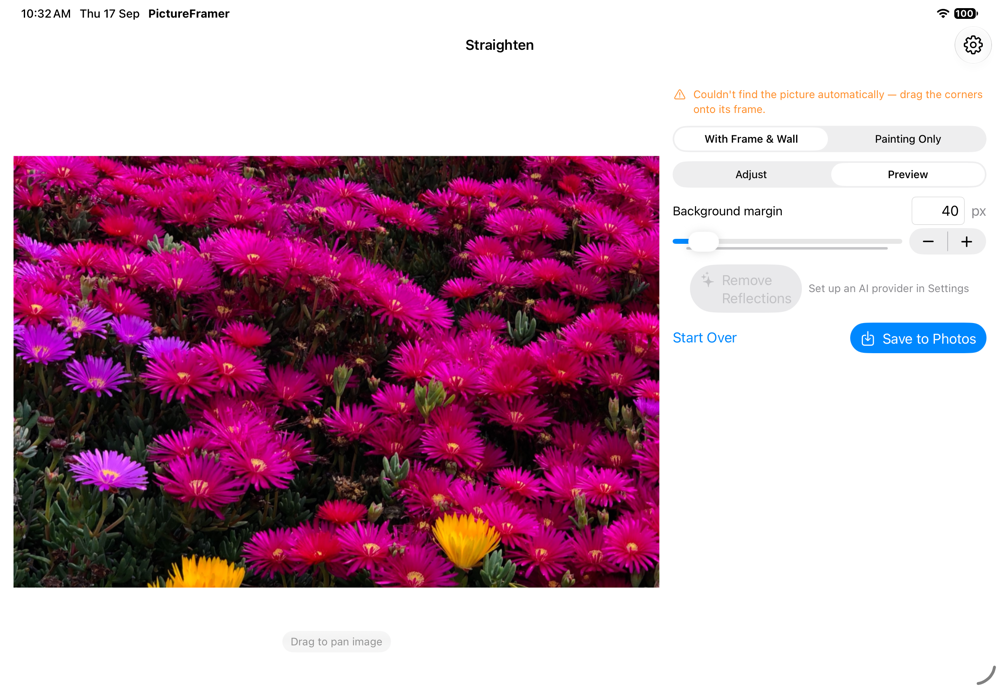Click the flower painting preview image
The height and width of the screenshot is (689, 1000).
pyautogui.click(x=336, y=372)
